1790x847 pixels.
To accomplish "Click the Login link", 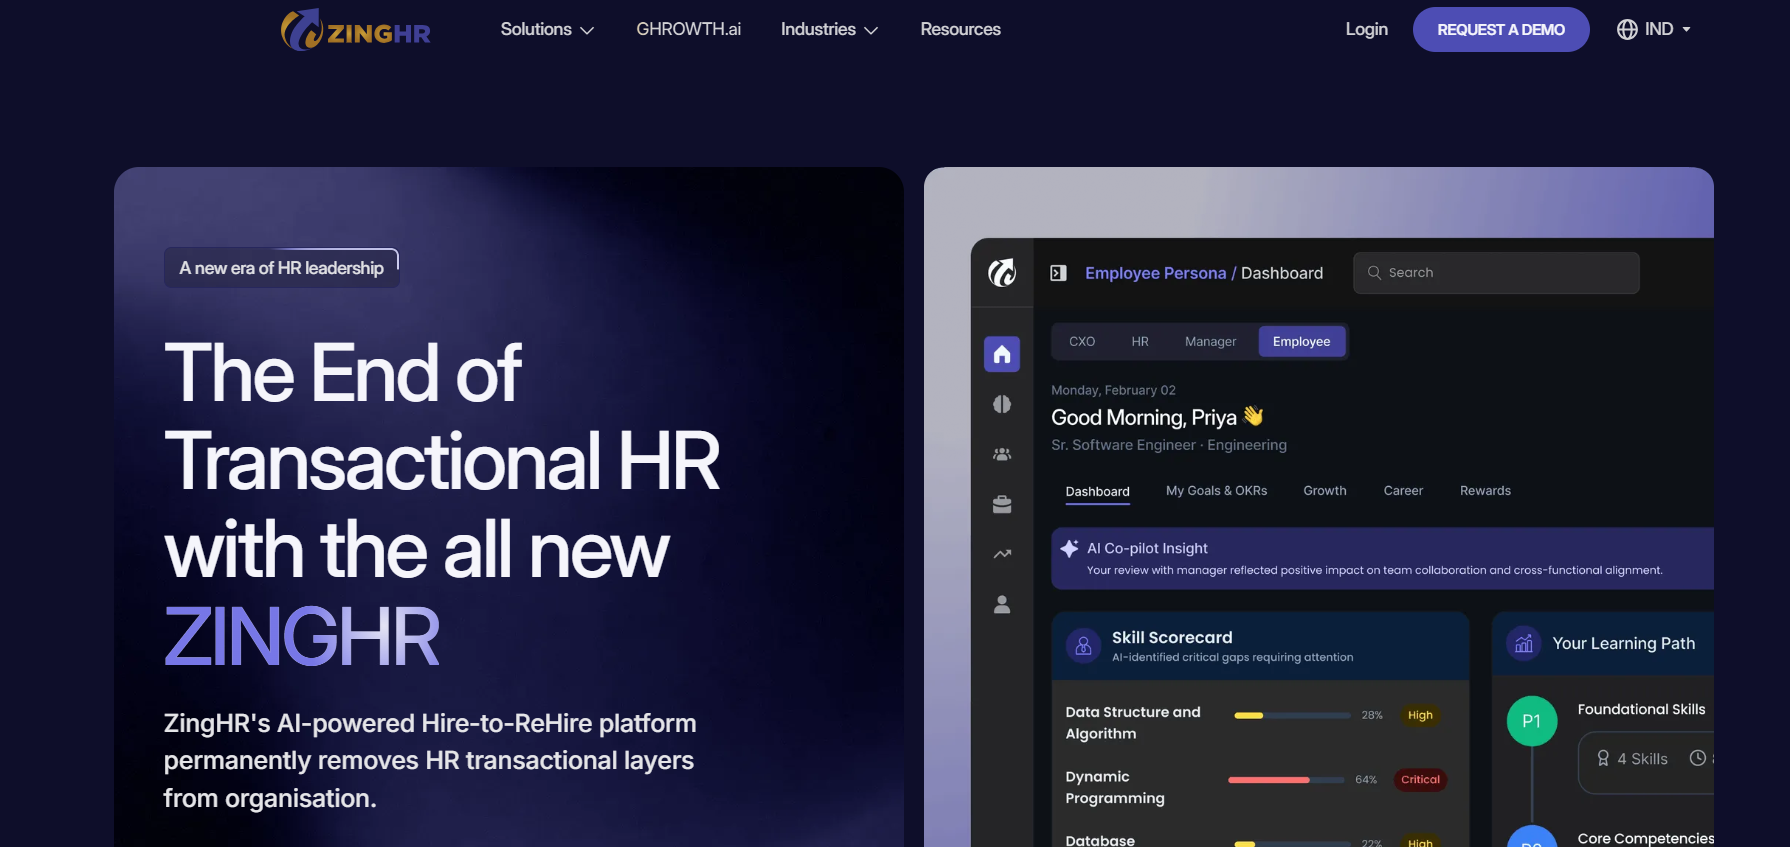I will click(x=1366, y=30).
